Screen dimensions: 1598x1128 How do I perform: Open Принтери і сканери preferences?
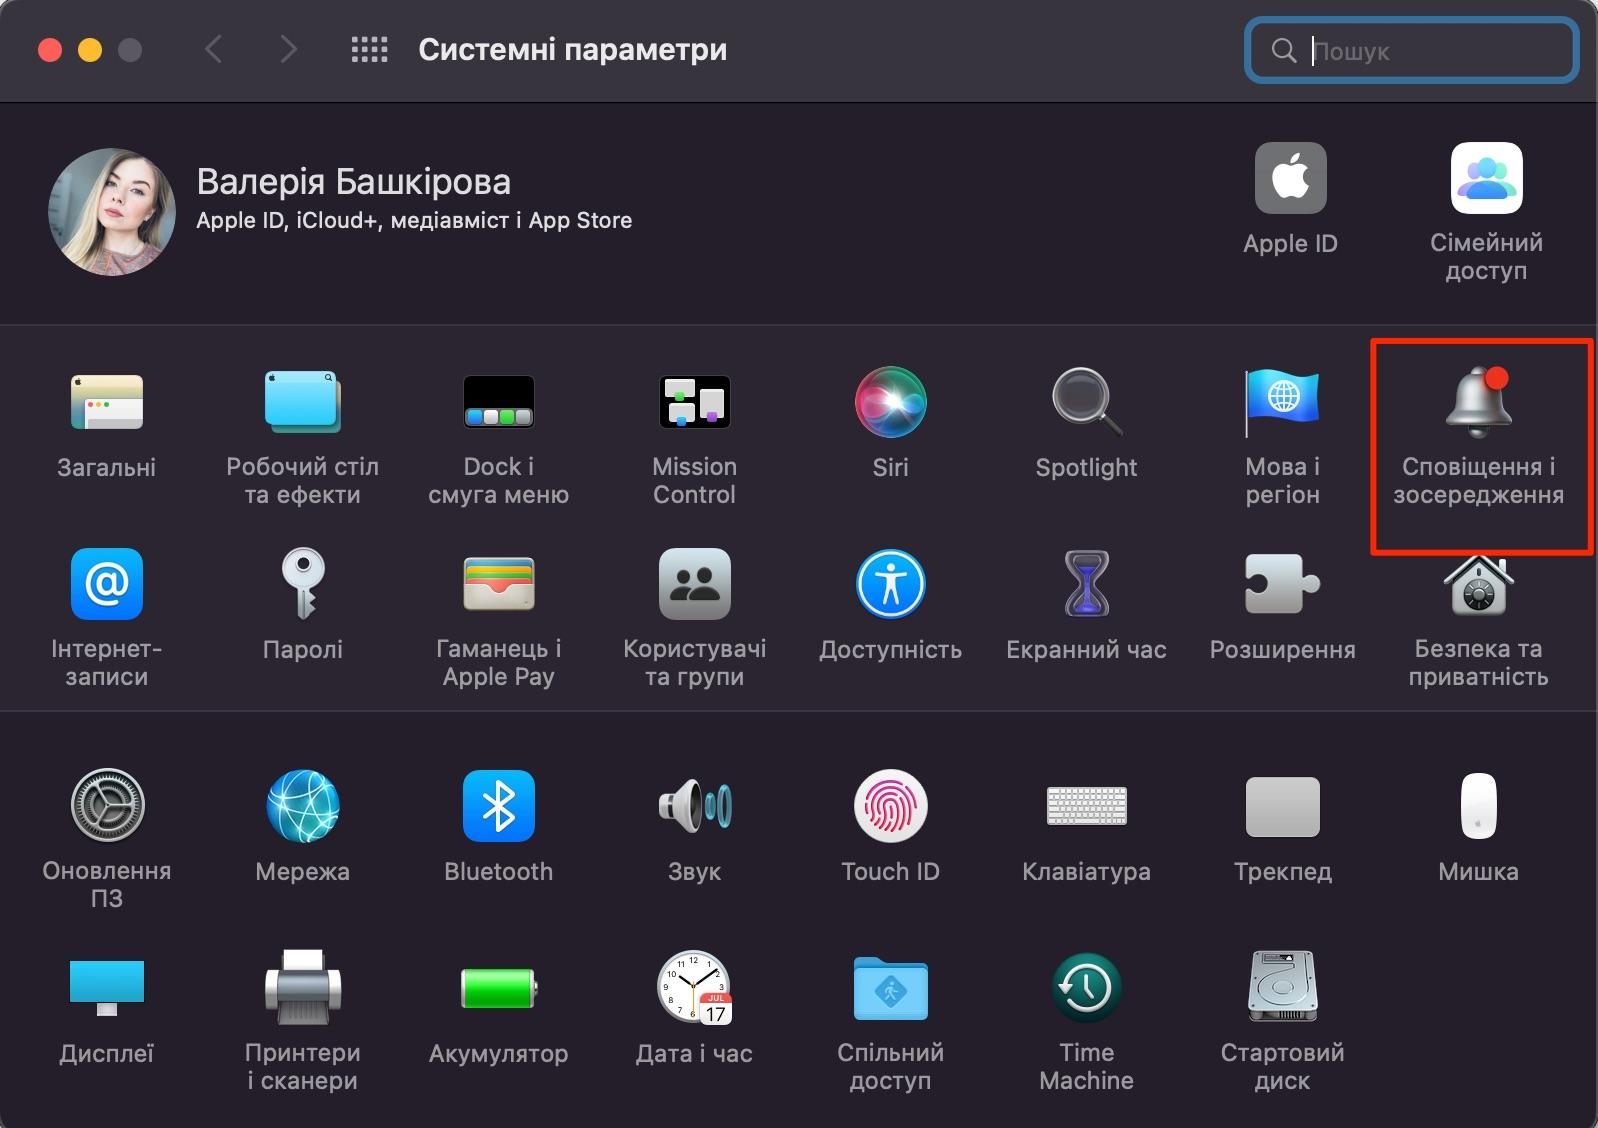coord(302,988)
